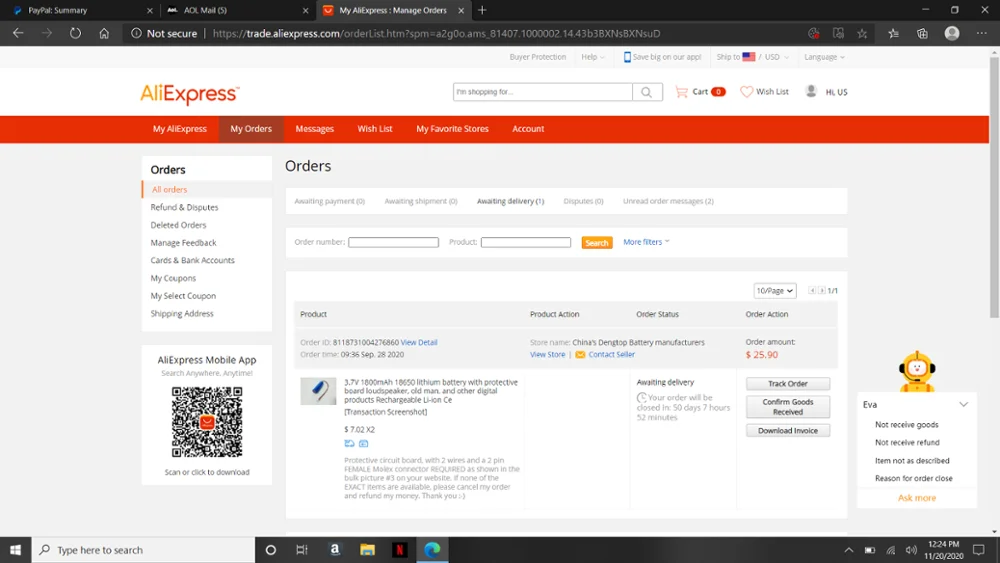The height and width of the screenshot is (563, 1000).
Task: Open Amazon from the taskbar
Action: (335, 550)
